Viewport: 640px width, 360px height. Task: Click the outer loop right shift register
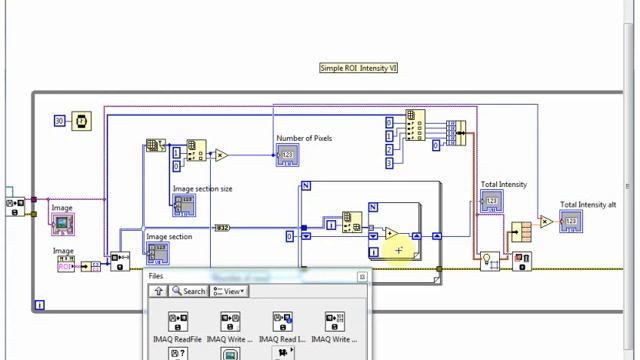click(x=437, y=236)
